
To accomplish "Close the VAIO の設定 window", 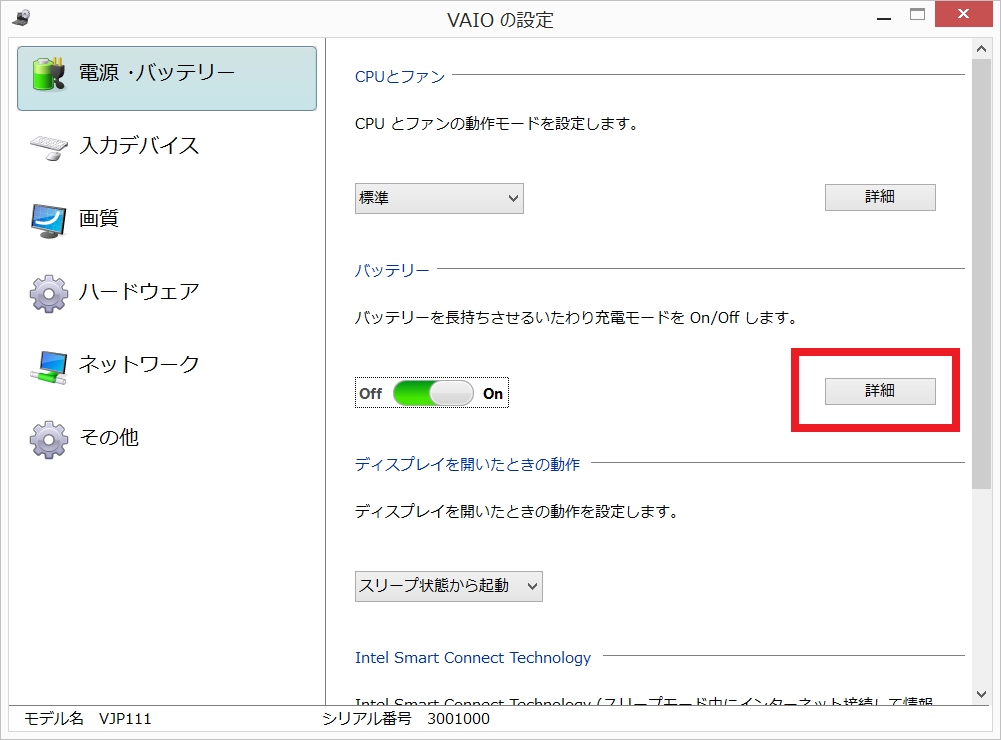I will [x=963, y=14].
